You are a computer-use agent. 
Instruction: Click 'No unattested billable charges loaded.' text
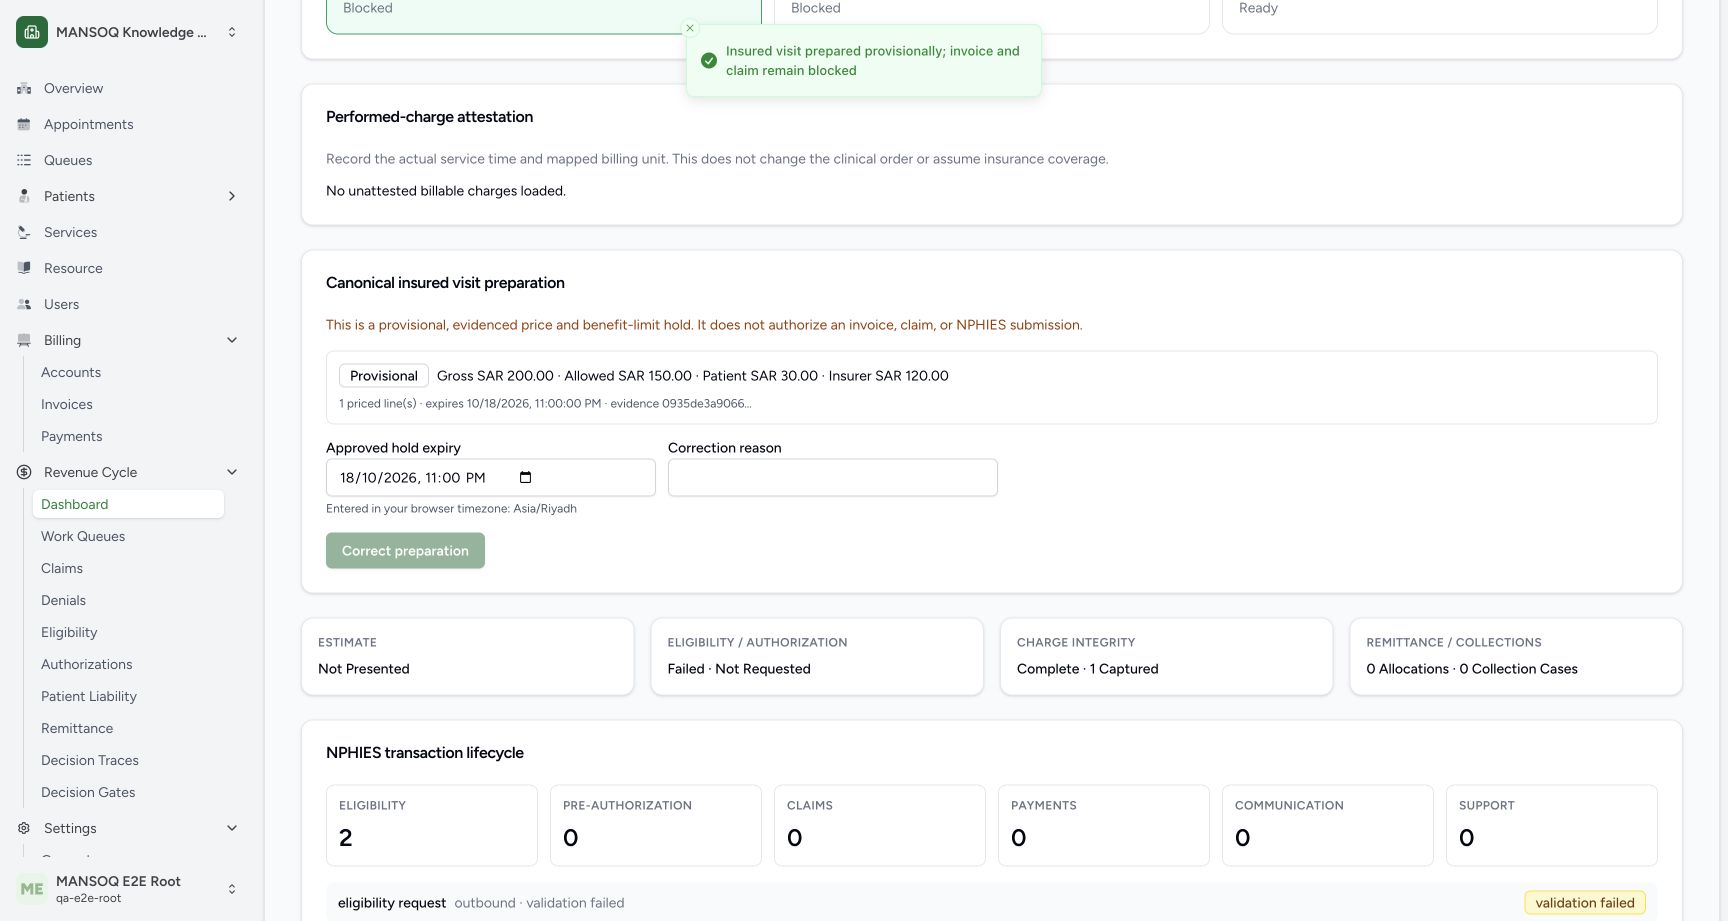tap(446, 191)
